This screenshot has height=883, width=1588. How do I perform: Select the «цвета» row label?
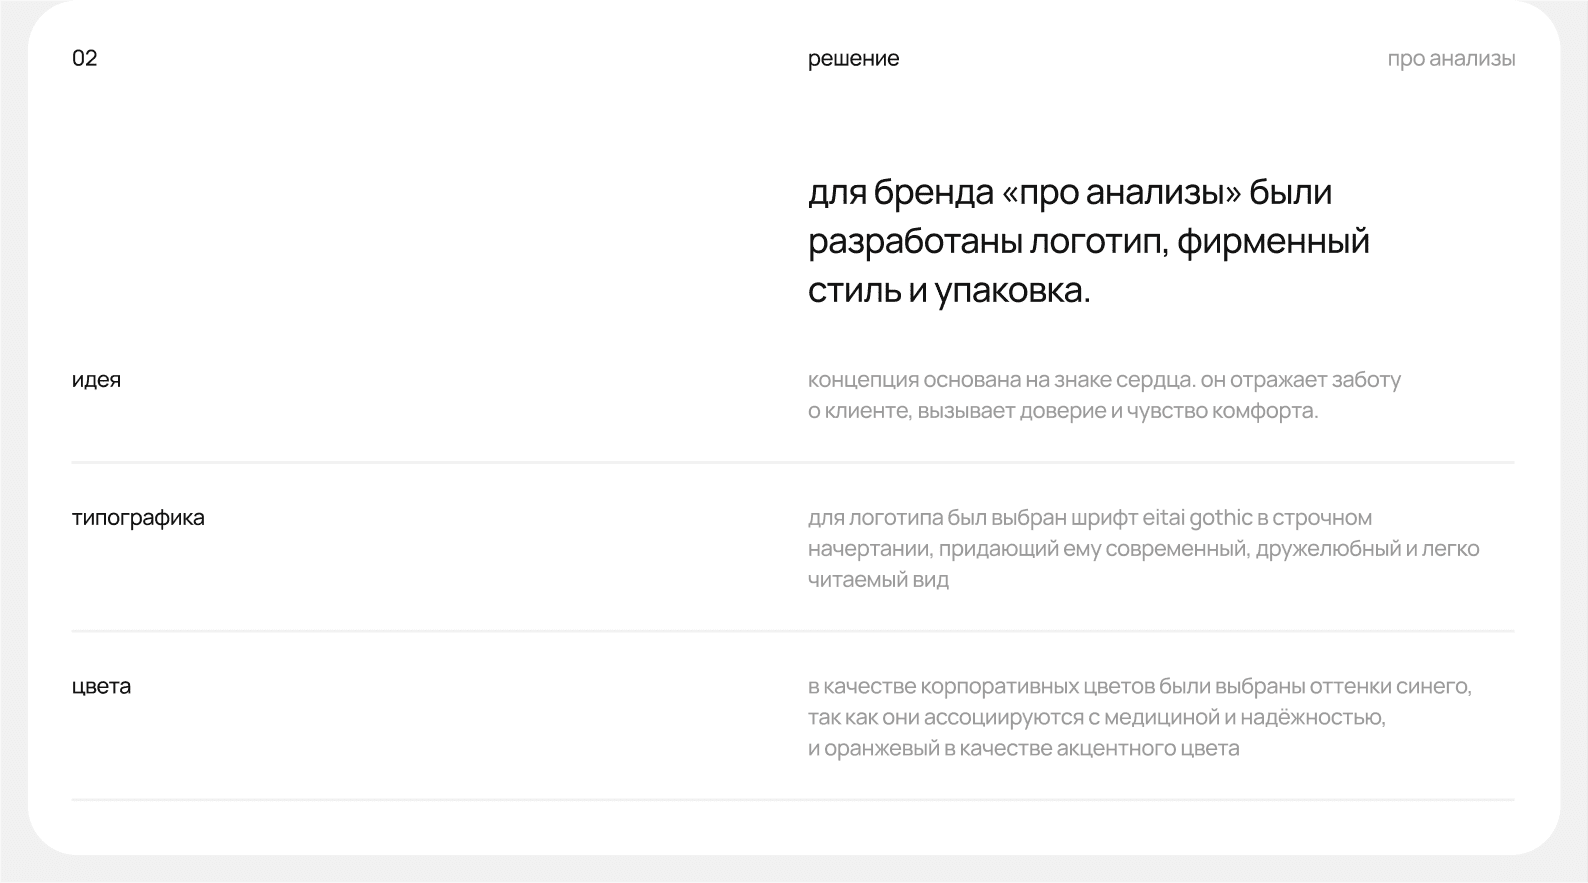101,686
